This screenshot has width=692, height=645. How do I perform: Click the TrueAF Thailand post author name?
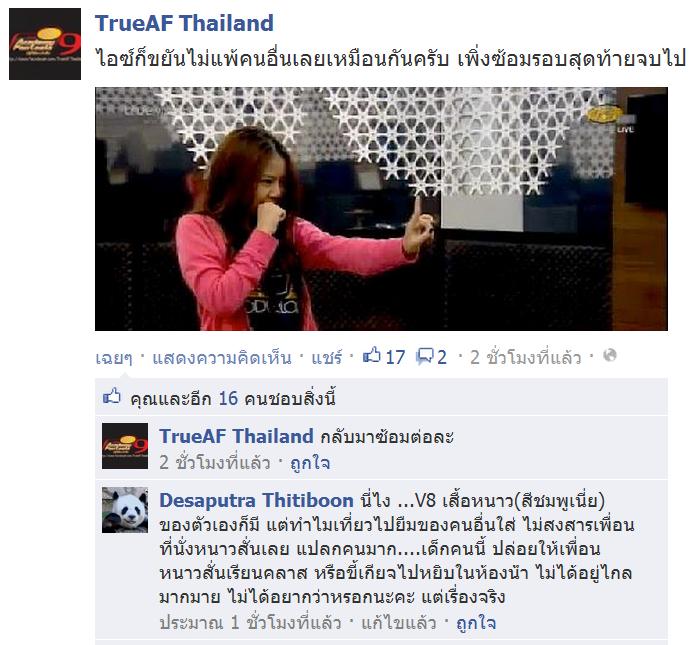(x=184, y=23)
